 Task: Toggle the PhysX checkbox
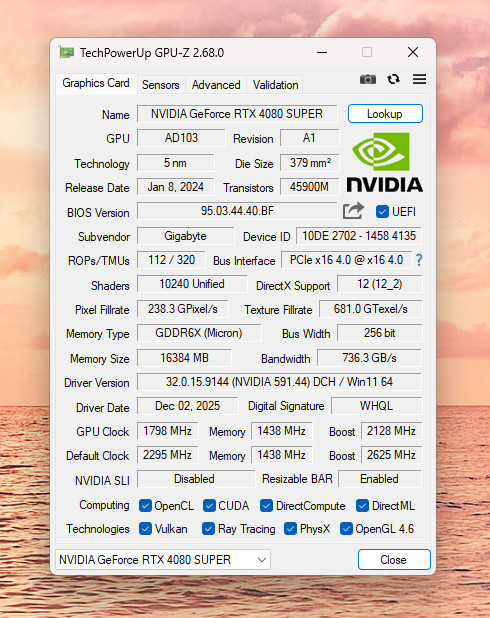tap(290, 529)
